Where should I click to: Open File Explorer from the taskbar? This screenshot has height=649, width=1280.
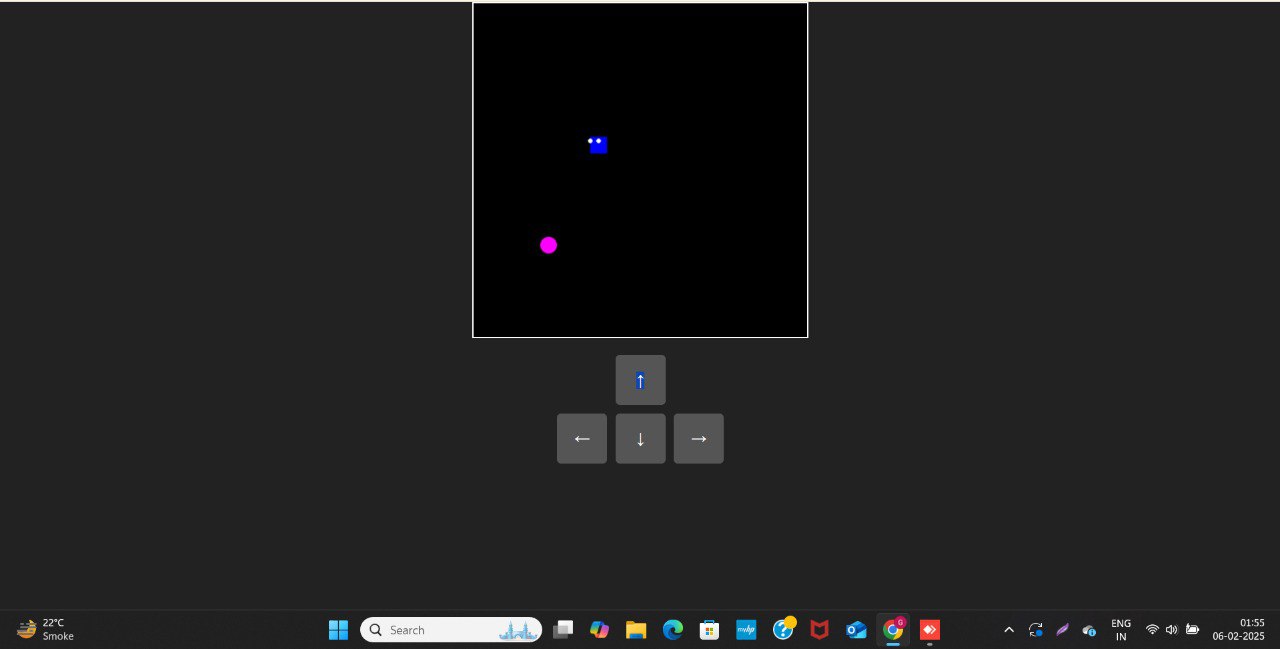tap(636, 630)
